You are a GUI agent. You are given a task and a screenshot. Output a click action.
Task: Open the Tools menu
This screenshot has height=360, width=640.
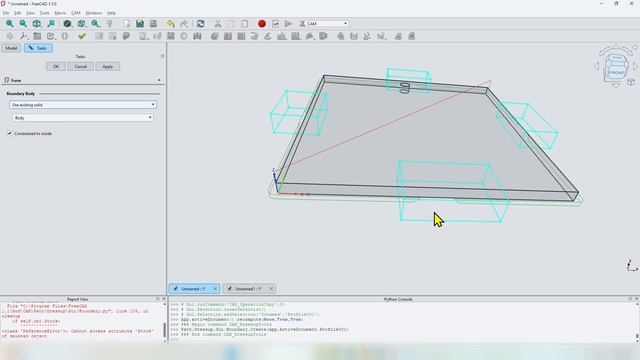click(44, 13)
